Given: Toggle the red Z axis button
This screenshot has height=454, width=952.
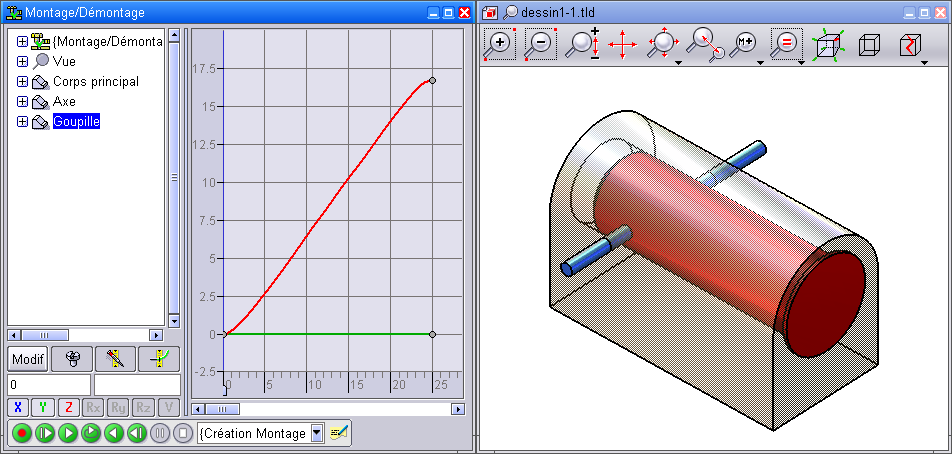Looking at the screenshot, I should pyautogui.click(x=68, y=407).
